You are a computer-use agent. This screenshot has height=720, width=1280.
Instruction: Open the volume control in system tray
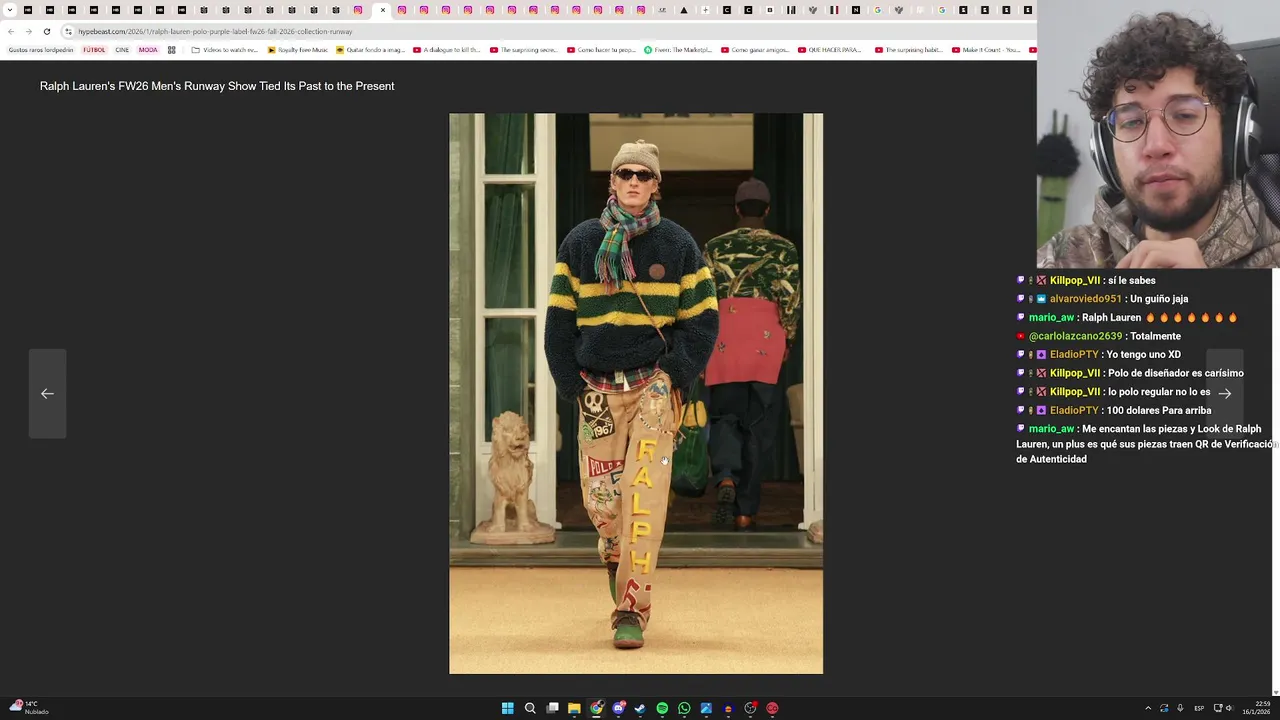click(x=1229, y=708)
